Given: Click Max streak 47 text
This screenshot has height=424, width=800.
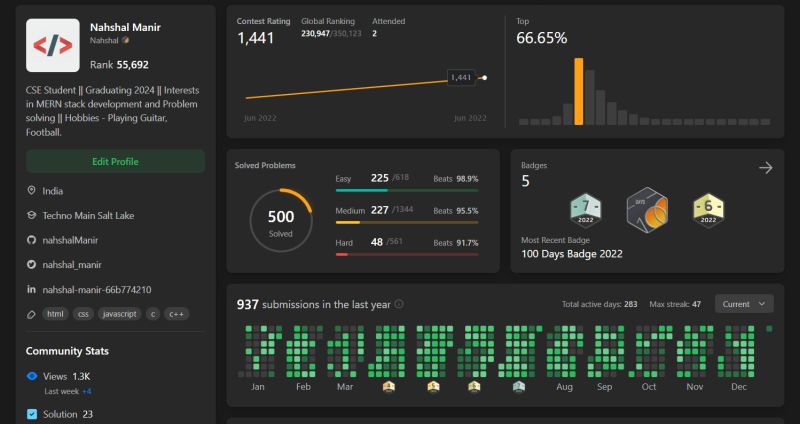Looking at the screenshot, I should [675, 304].
